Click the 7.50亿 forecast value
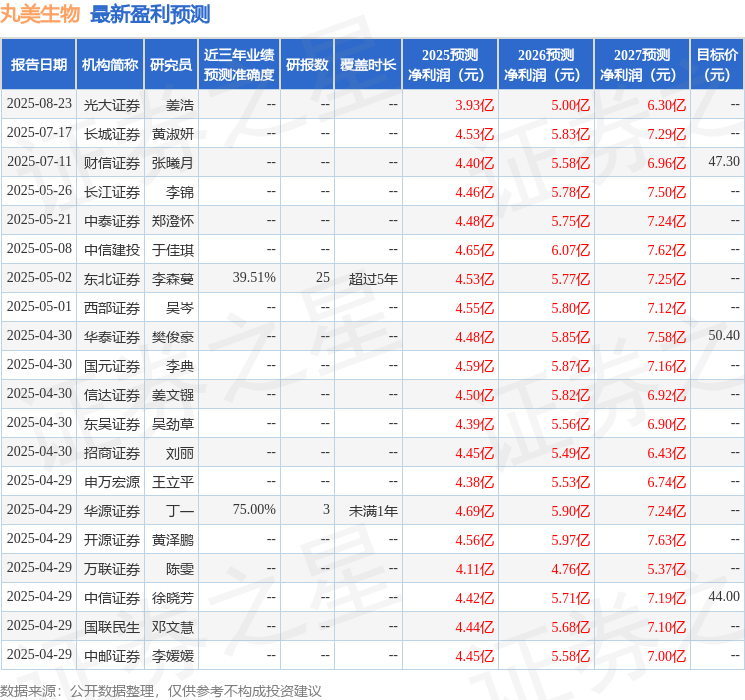745x700 pixels. tap(667, 192)
